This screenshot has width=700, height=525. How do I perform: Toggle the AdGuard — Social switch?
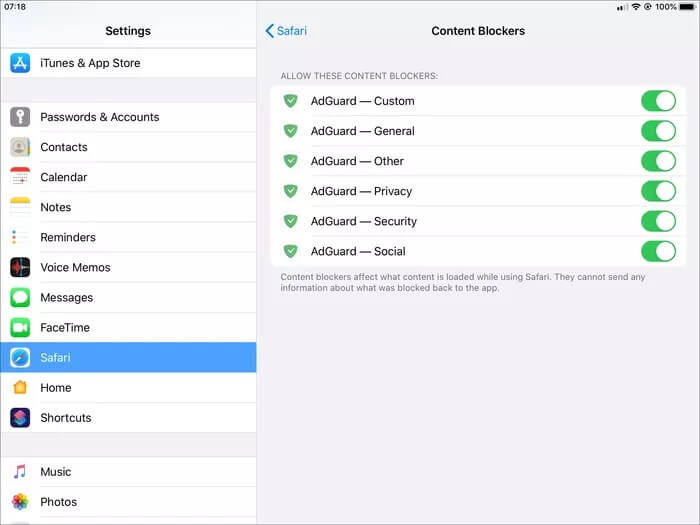(x=658, y=251)
